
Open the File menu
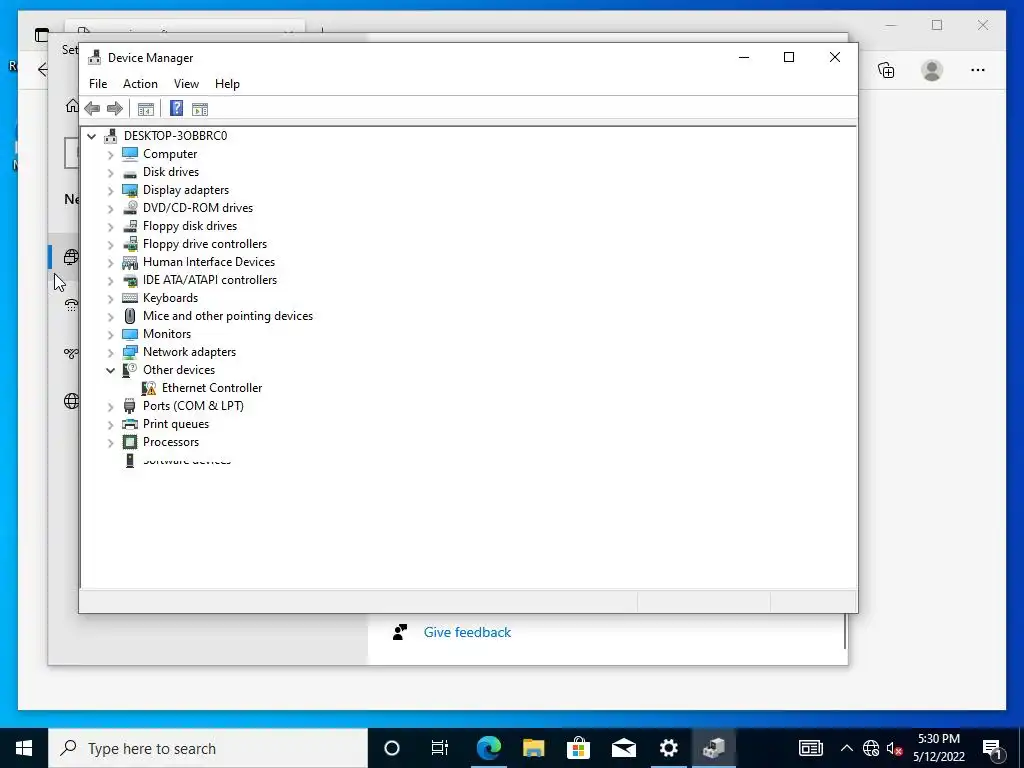click(x=98, y=84)
